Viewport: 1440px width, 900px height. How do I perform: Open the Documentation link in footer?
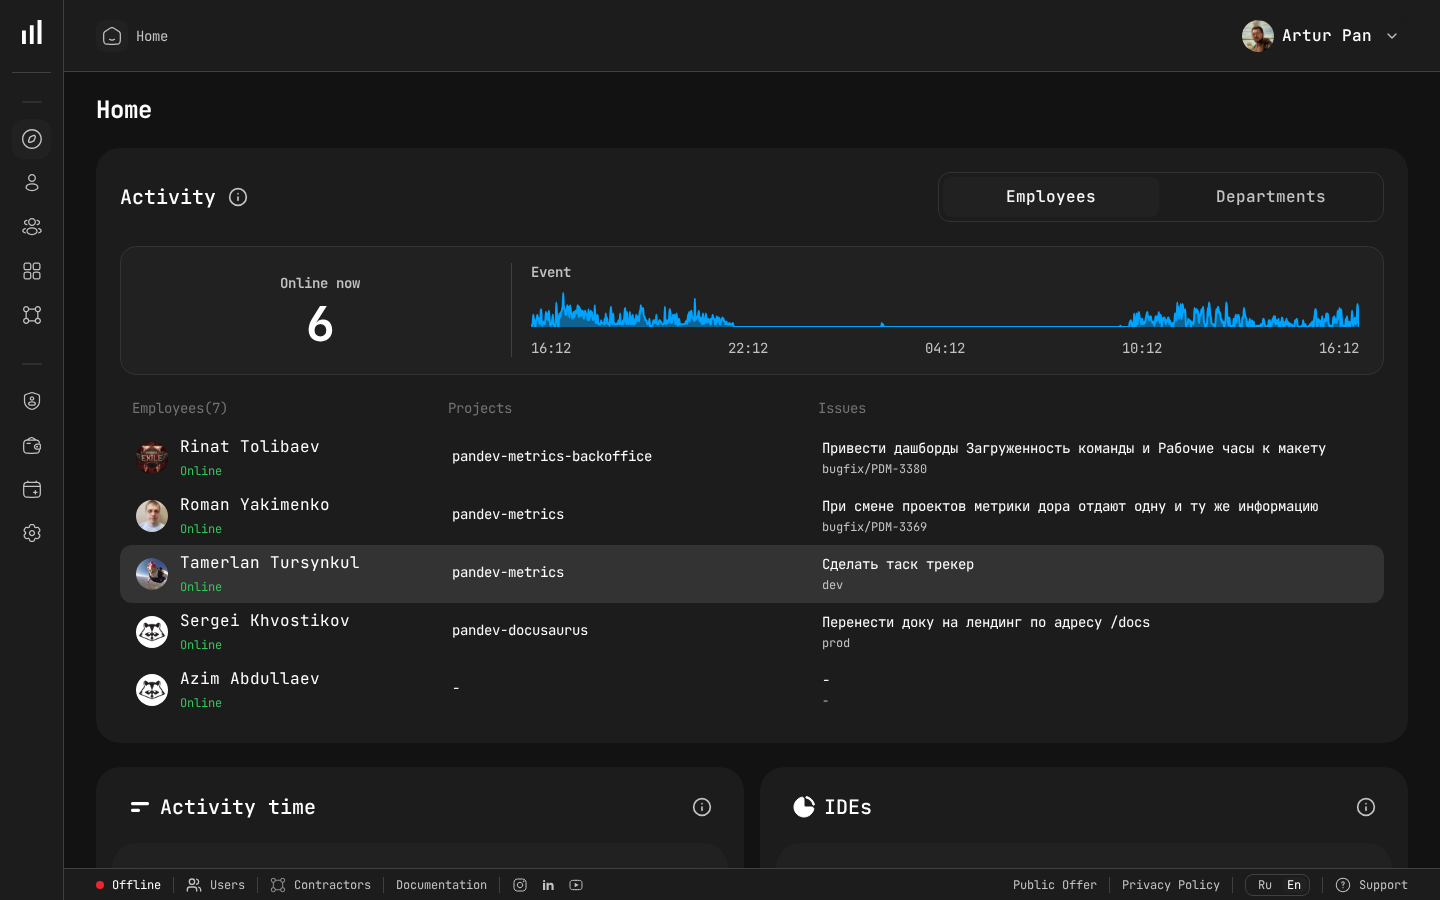click(x=441, y=885)
